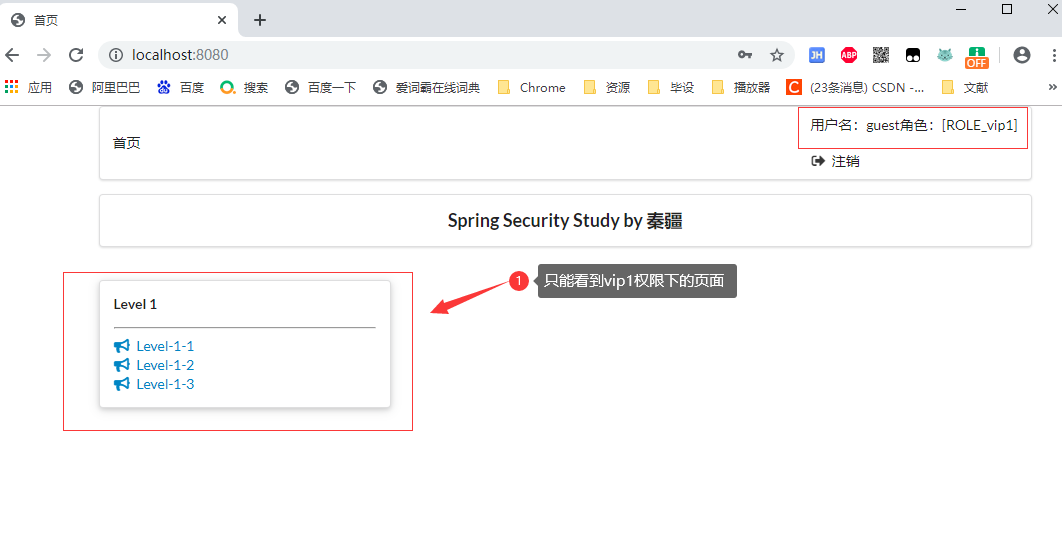Open the green OFF extension icon
The image size is (1062, 553).
977,57
